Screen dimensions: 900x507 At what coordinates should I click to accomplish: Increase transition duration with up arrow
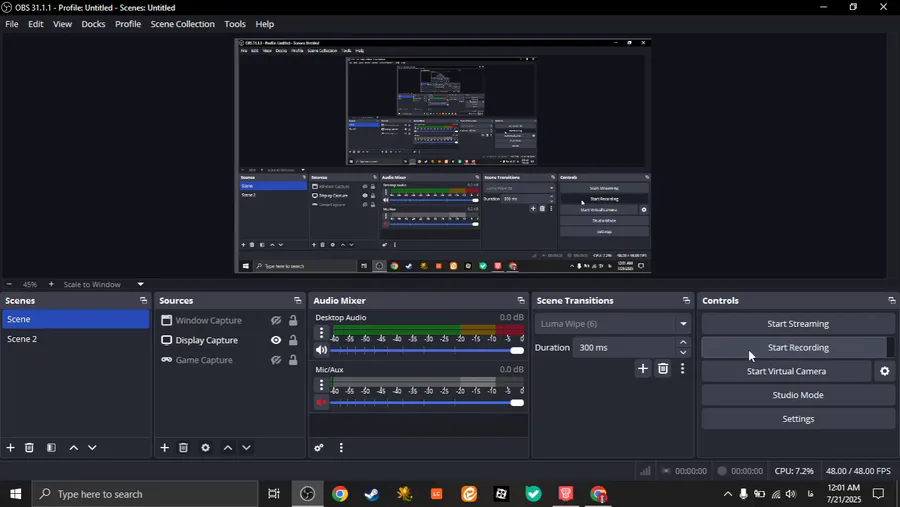[x=683, y=342]
